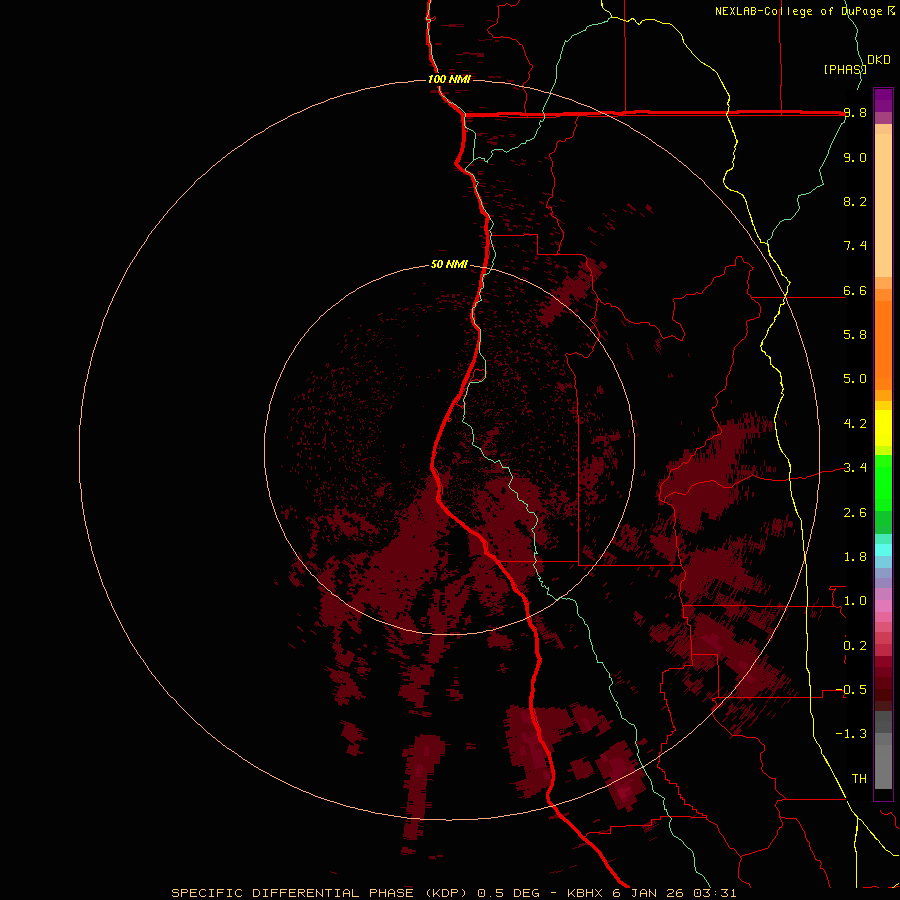Pick the peach segment beside 8.2

tap(883, 205)
